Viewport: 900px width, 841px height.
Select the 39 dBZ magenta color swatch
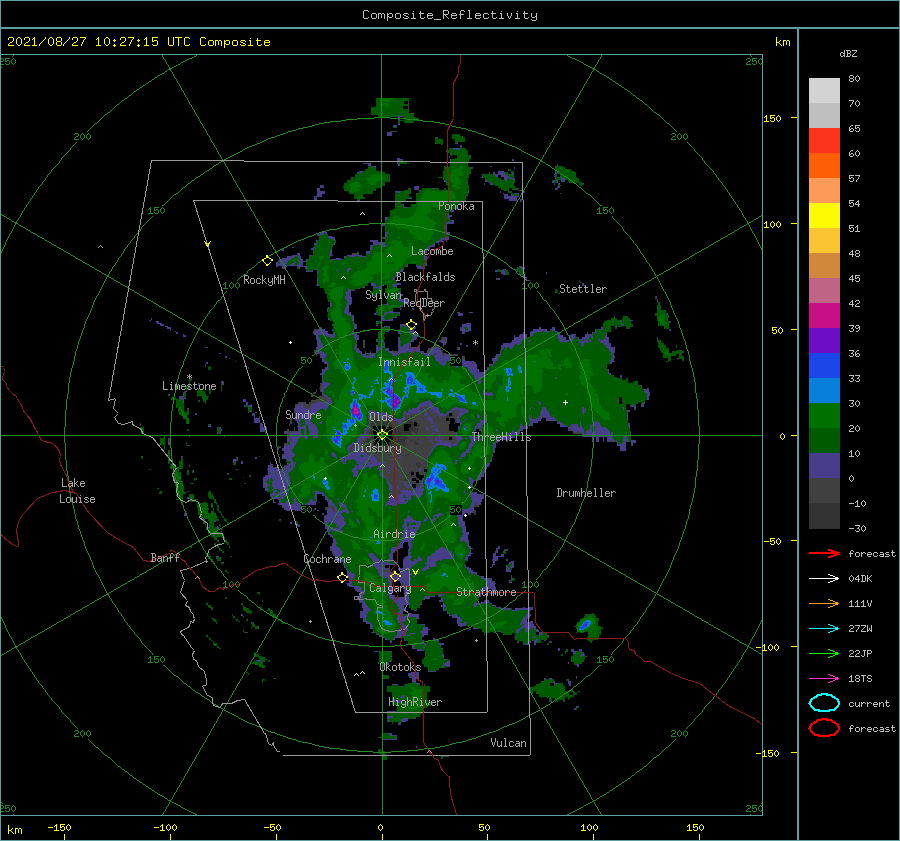824,315
